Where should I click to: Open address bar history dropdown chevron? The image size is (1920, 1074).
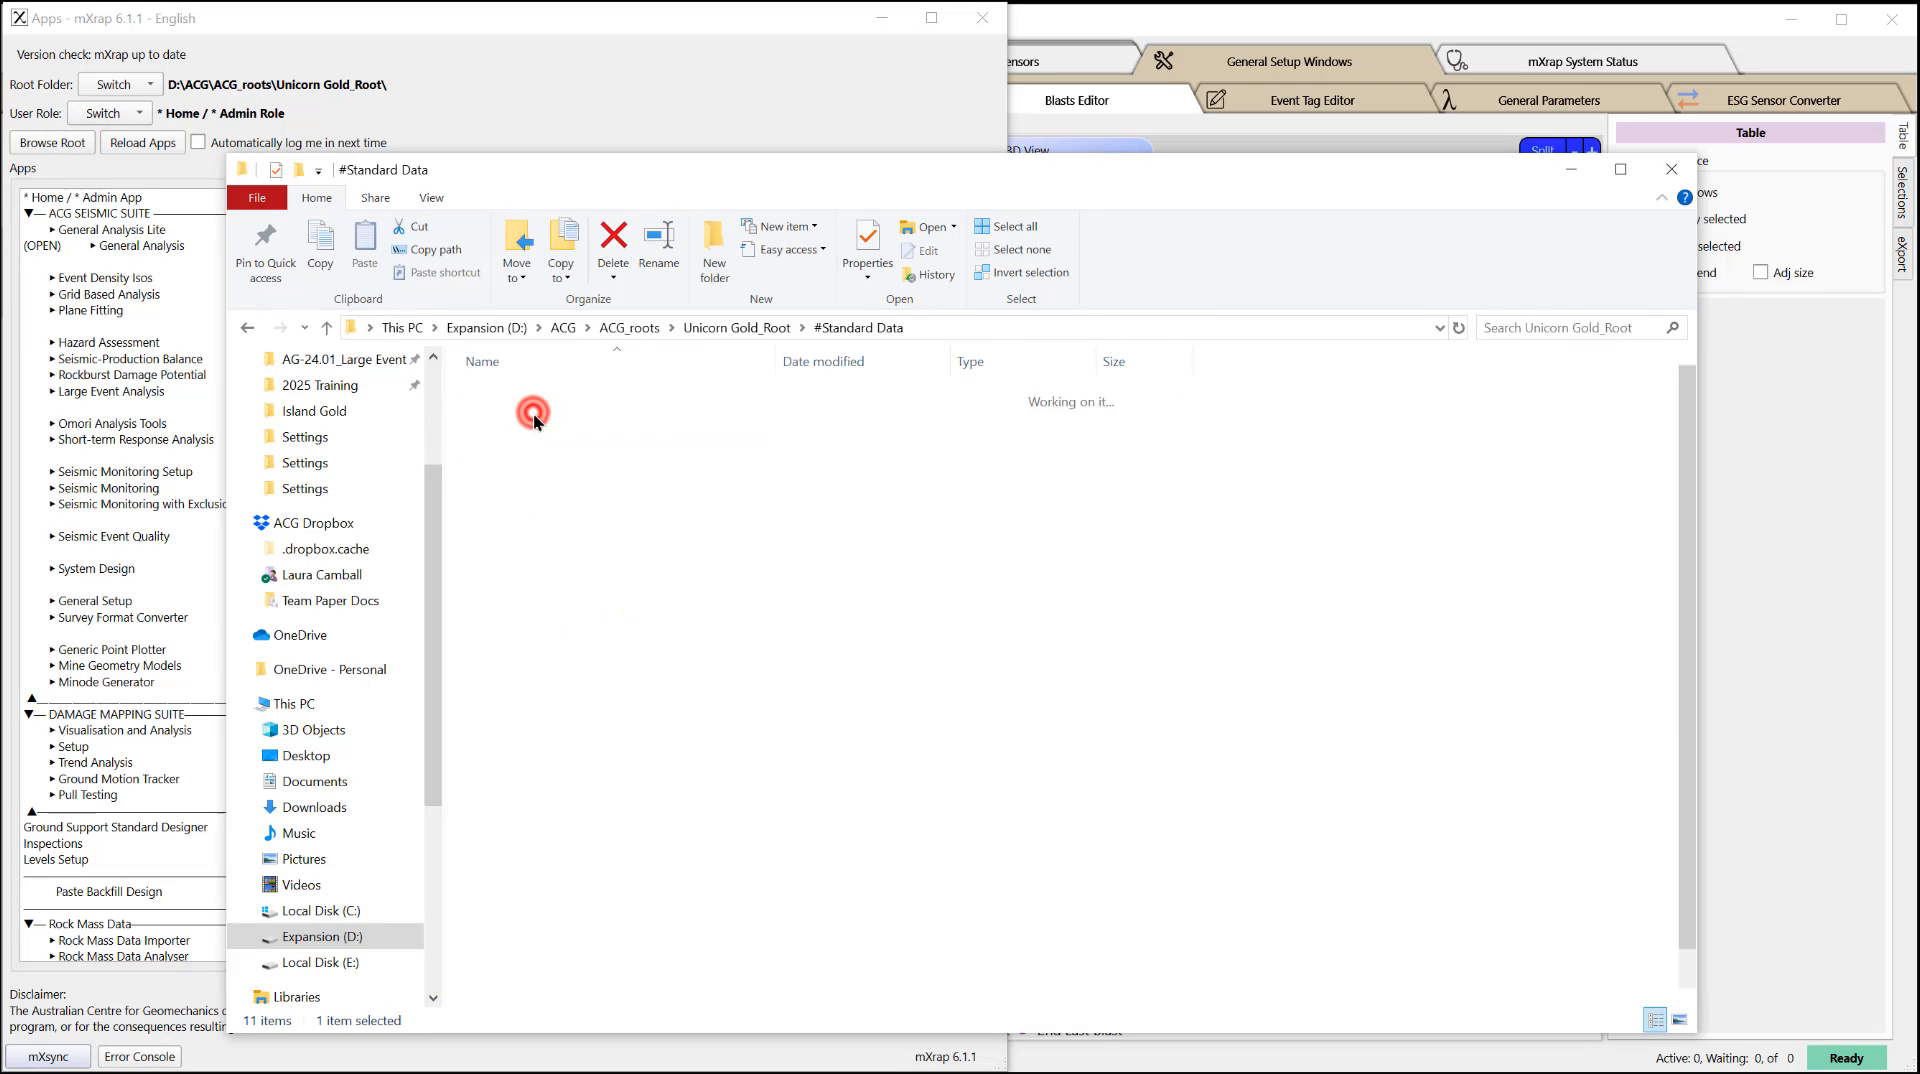pyautogui.click(x=1439, y=327)
